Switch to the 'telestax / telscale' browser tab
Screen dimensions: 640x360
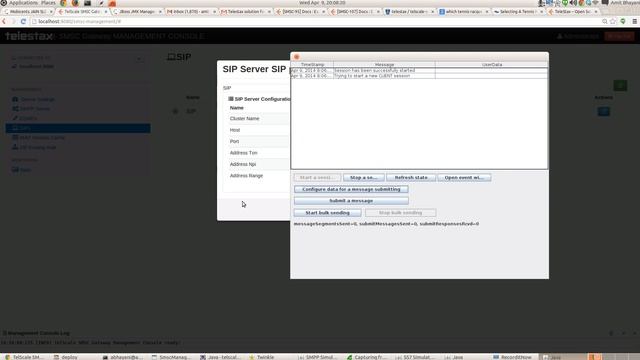409,11
